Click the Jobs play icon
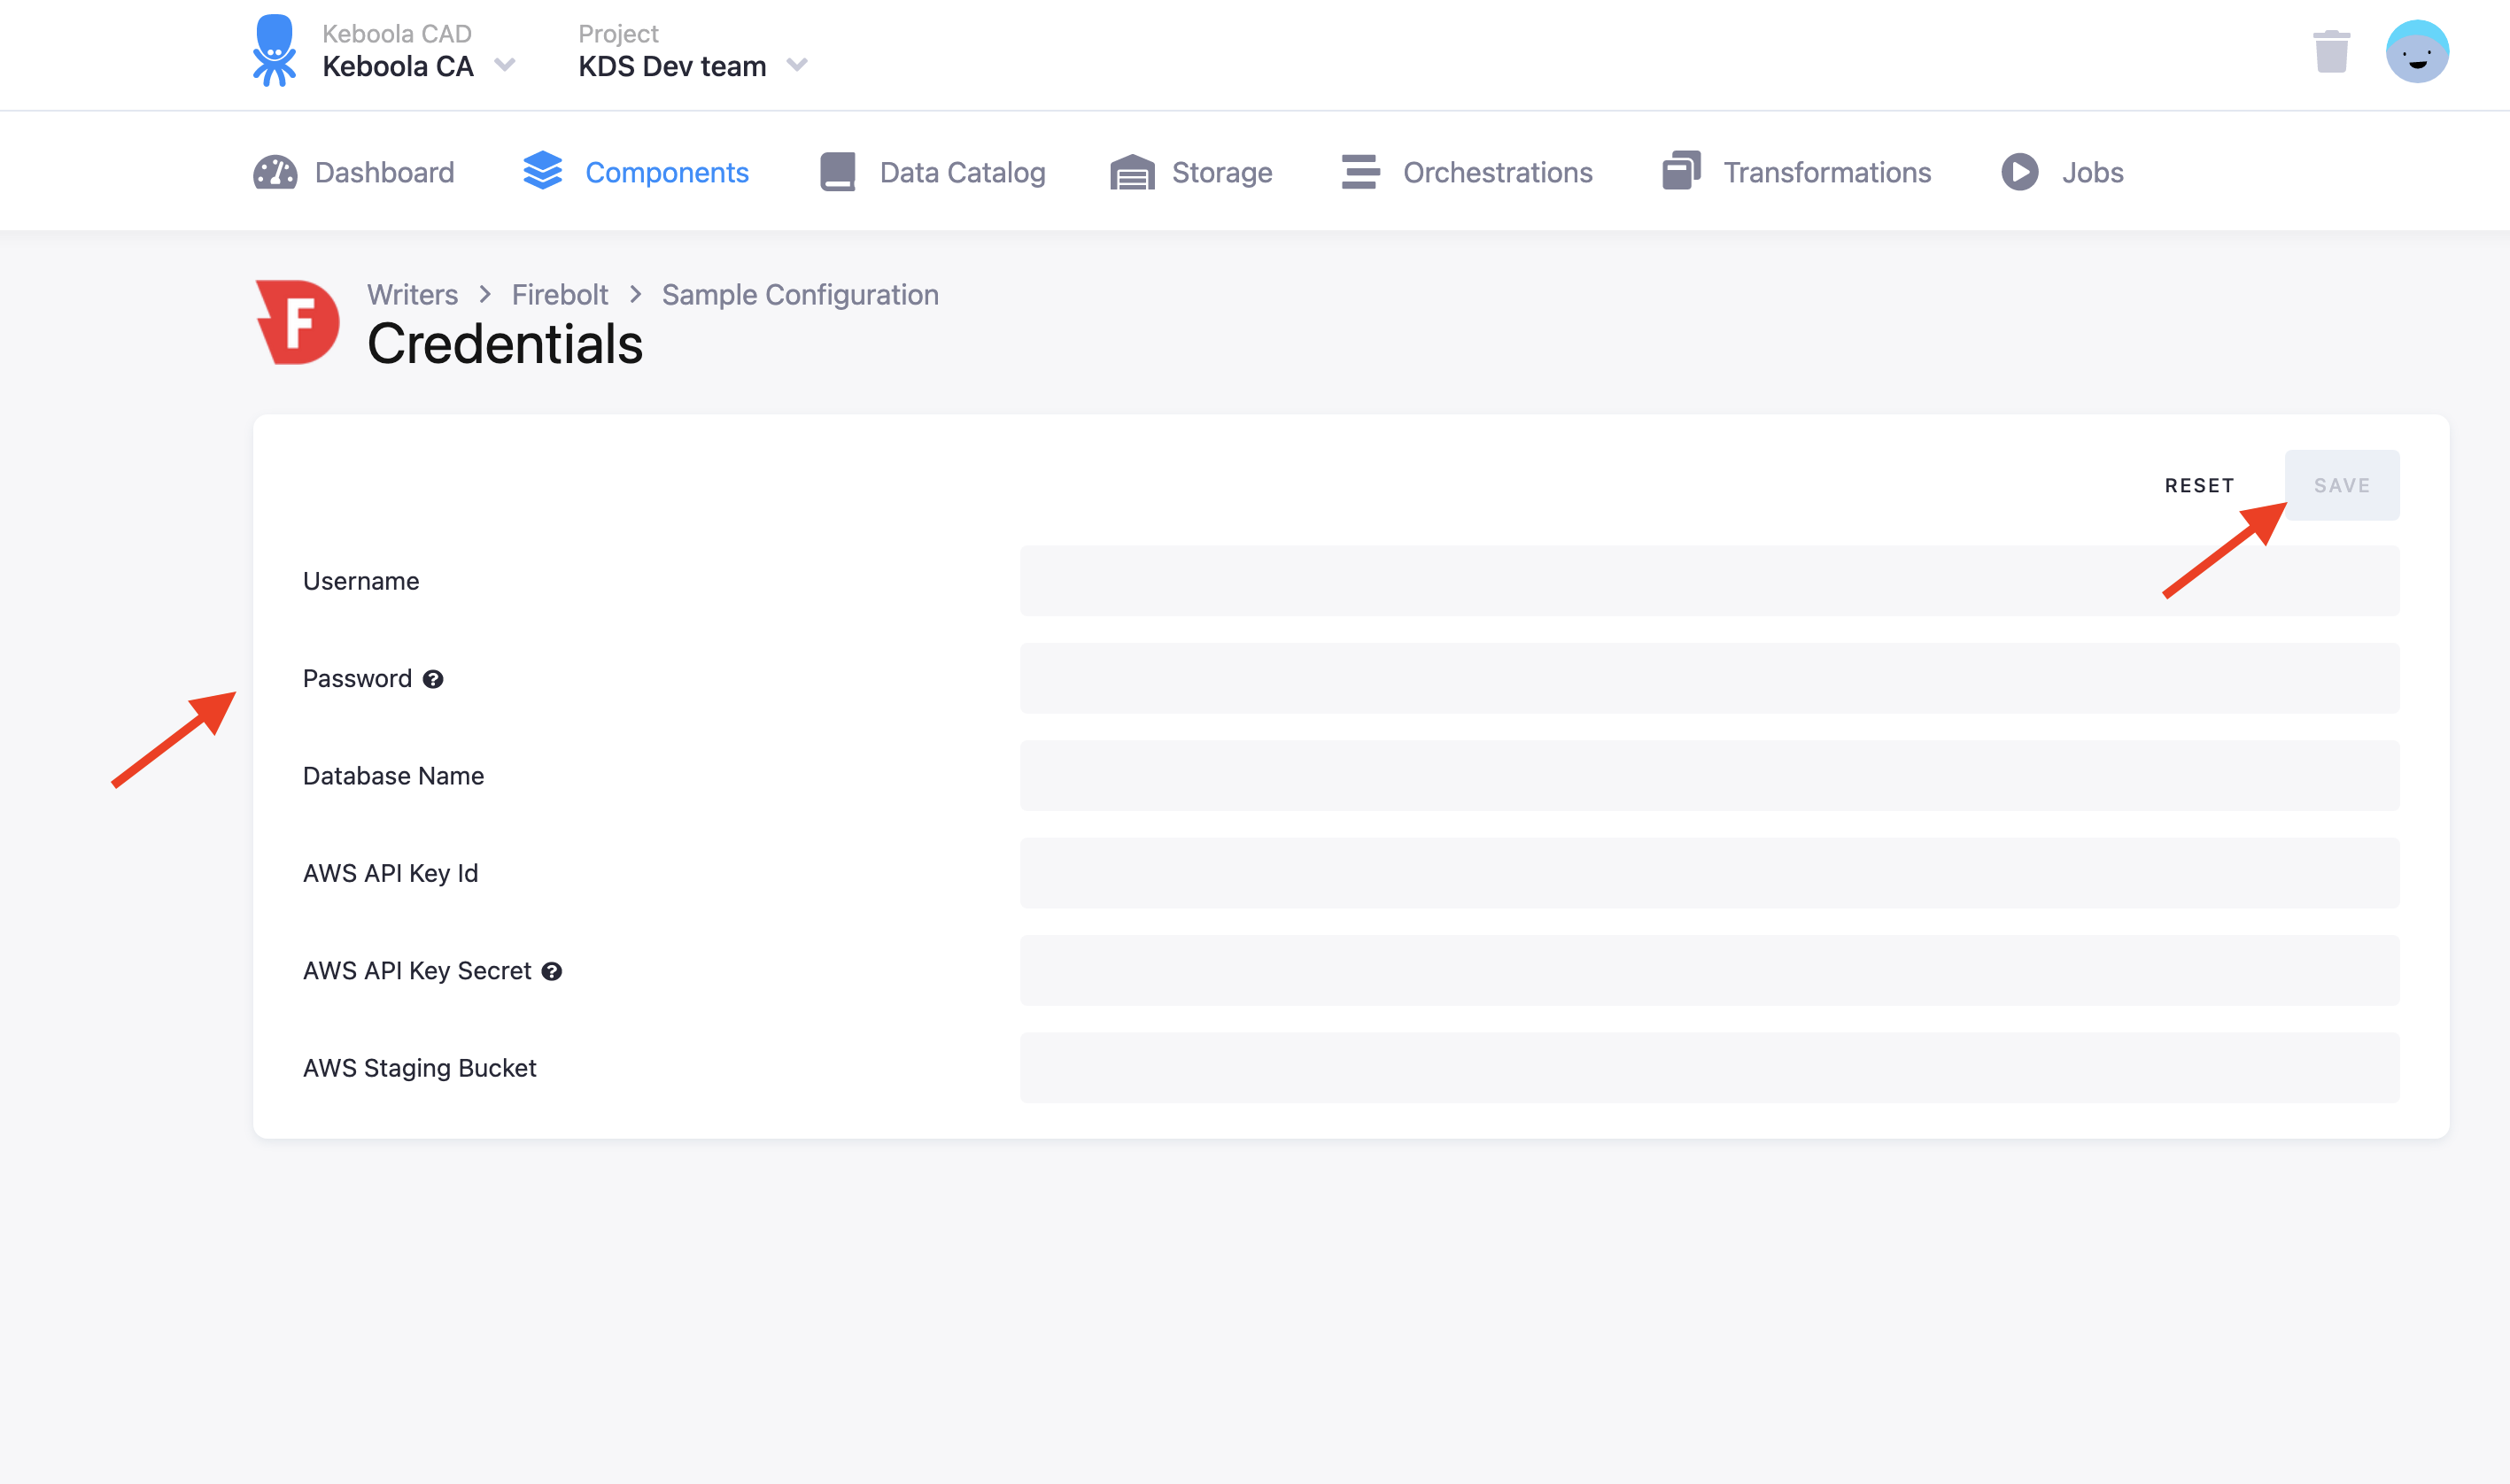Screen dimensions: 2510x1484 click(x=2019, y=172)
